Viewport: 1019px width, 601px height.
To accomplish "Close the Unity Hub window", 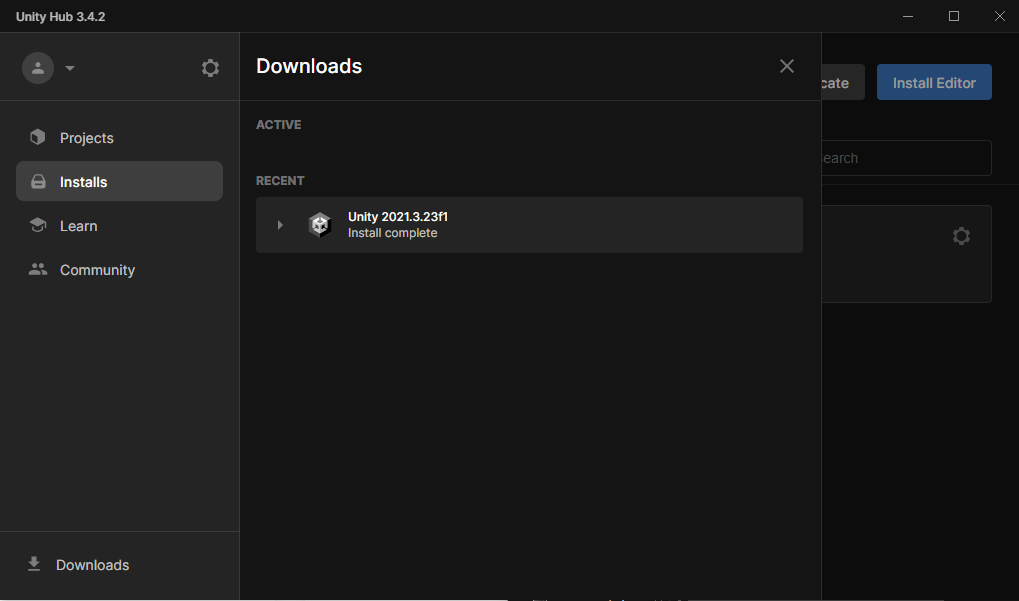I will 999,16.
